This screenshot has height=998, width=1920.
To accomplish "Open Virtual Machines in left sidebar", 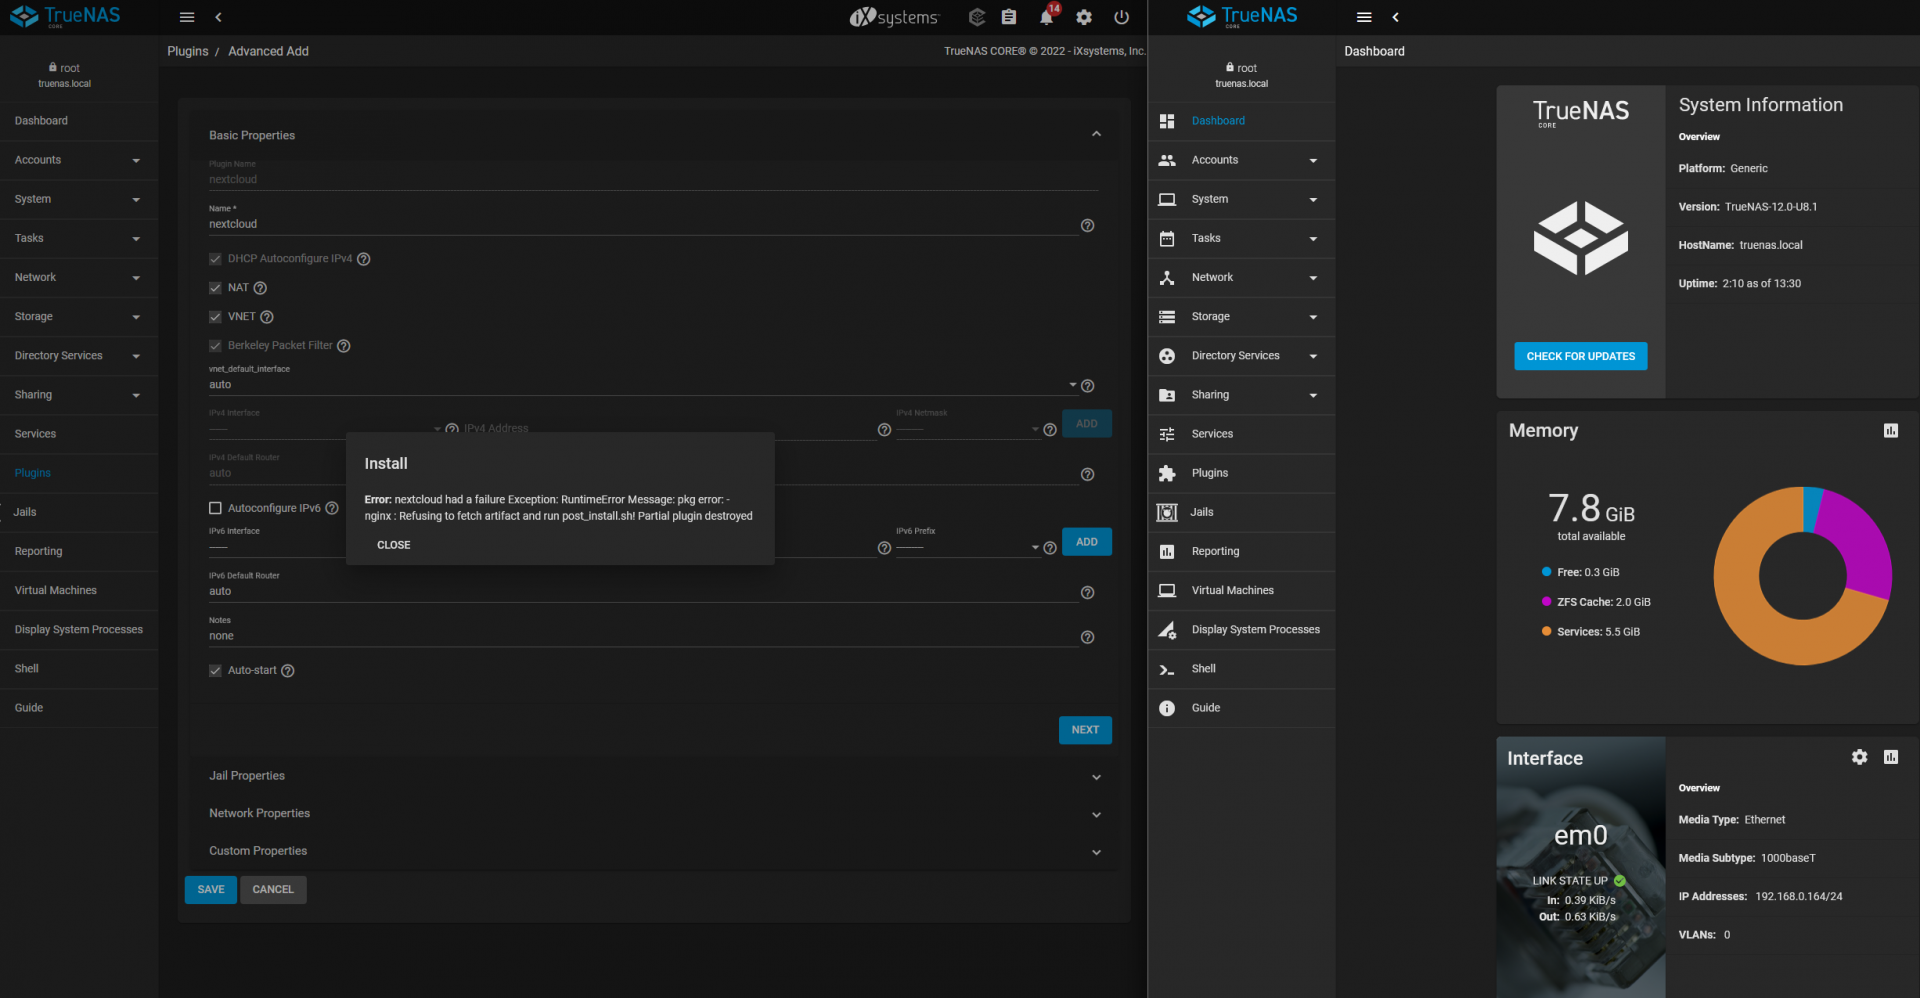I will point(56,590).
